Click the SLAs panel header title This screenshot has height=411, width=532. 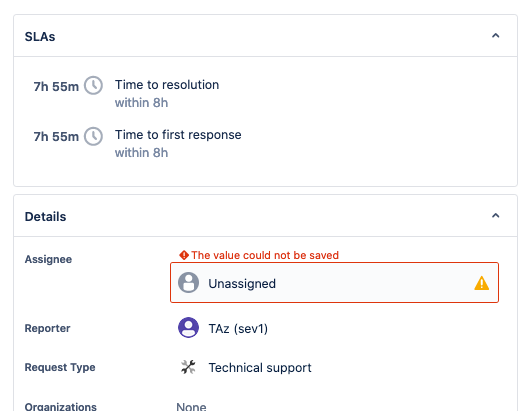pyautogui.click(x=40, y=36)
